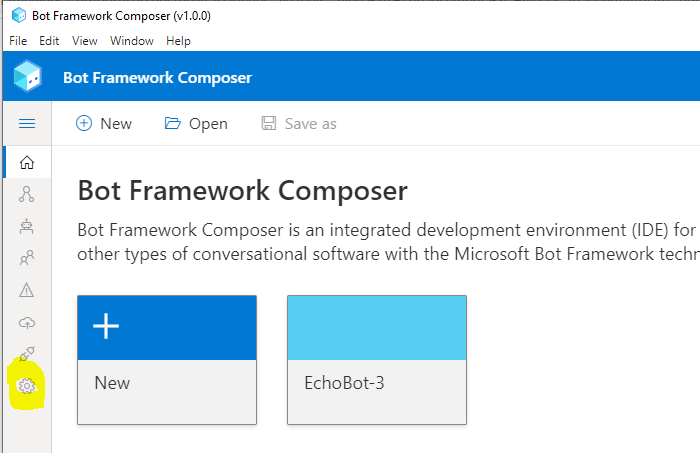Open Settings via highlighted gear icon
This screenshot has width=700, height=453.
26,386
